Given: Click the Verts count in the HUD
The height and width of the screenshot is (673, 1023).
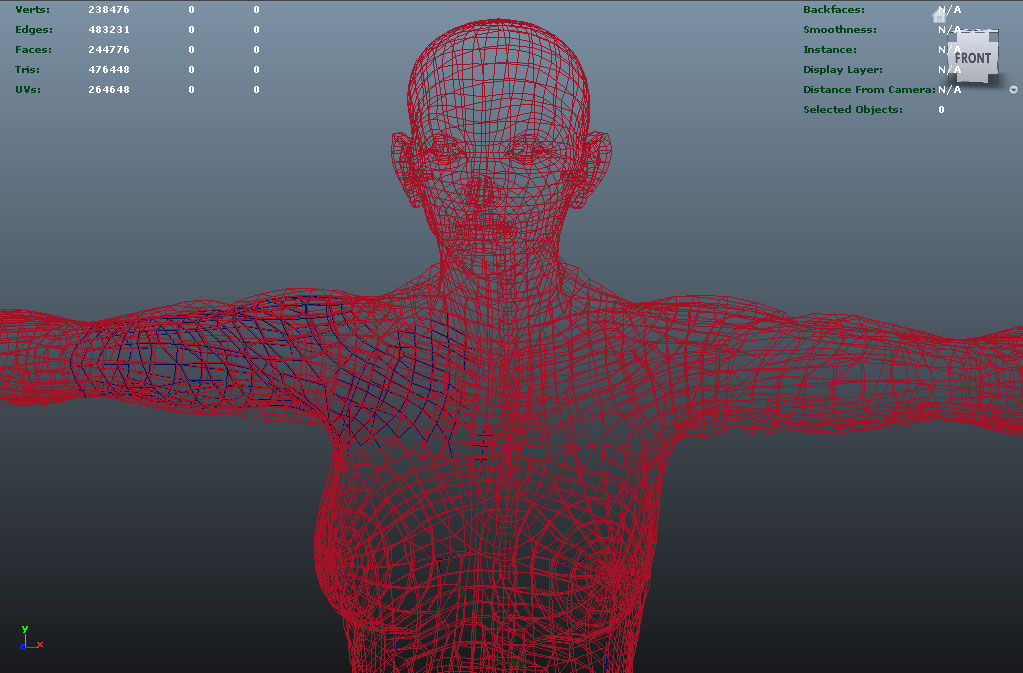Looking at the screenshot, I should click(x=108, y=10).
